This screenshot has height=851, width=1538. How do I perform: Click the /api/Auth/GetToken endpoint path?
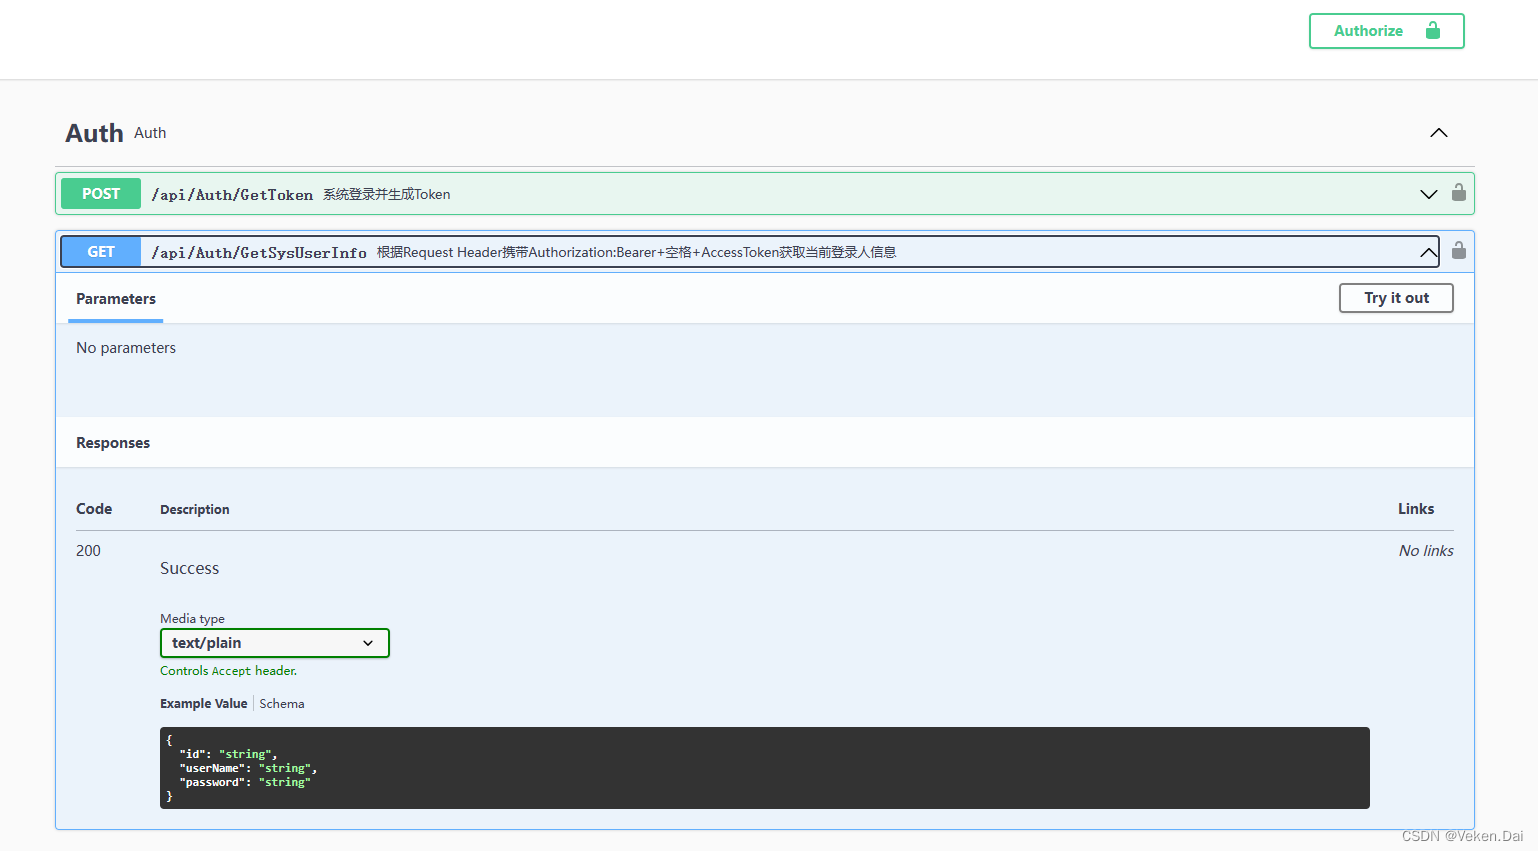pyautogui.click(x=233, y=194)
